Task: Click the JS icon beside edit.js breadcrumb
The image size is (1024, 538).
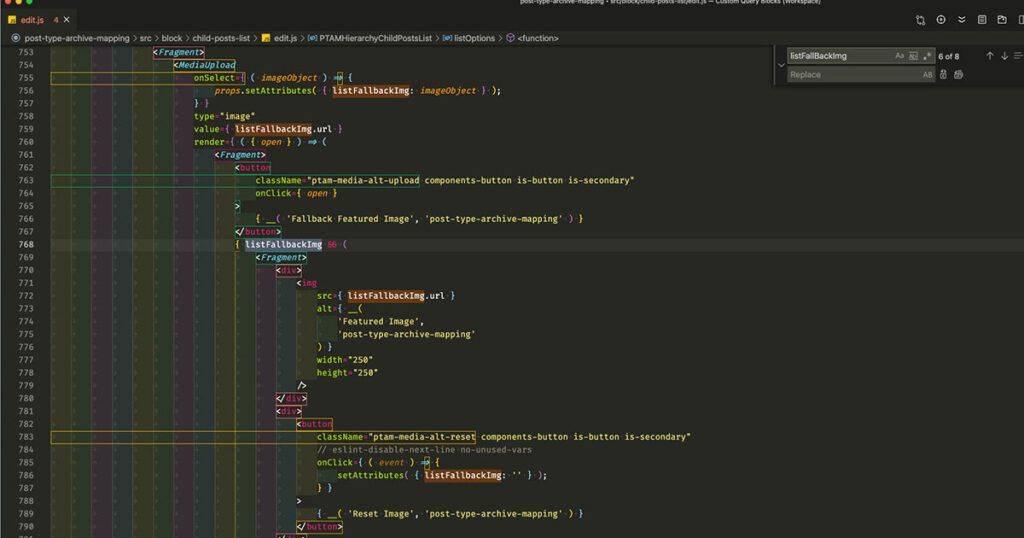Action: (x=266, y=39)
